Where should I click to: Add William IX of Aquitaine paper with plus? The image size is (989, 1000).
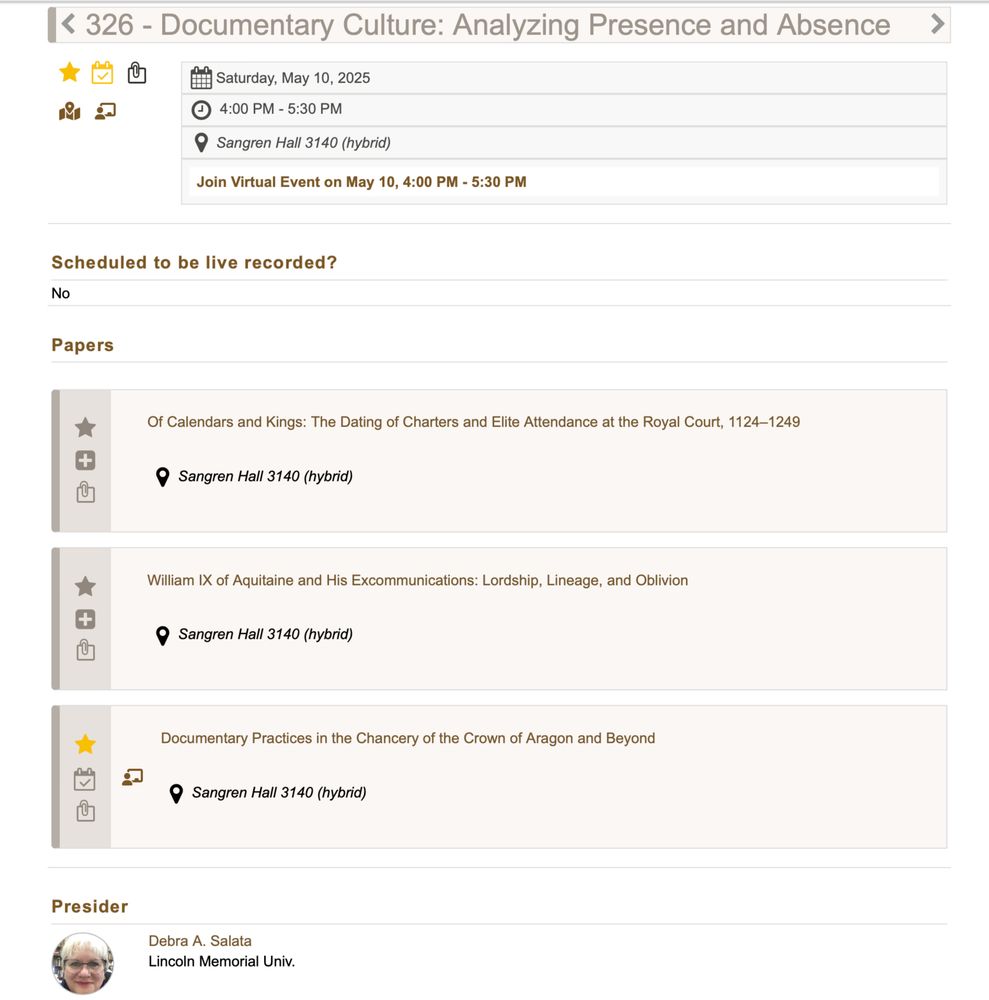pyautogui.click(x=85, y=619)
